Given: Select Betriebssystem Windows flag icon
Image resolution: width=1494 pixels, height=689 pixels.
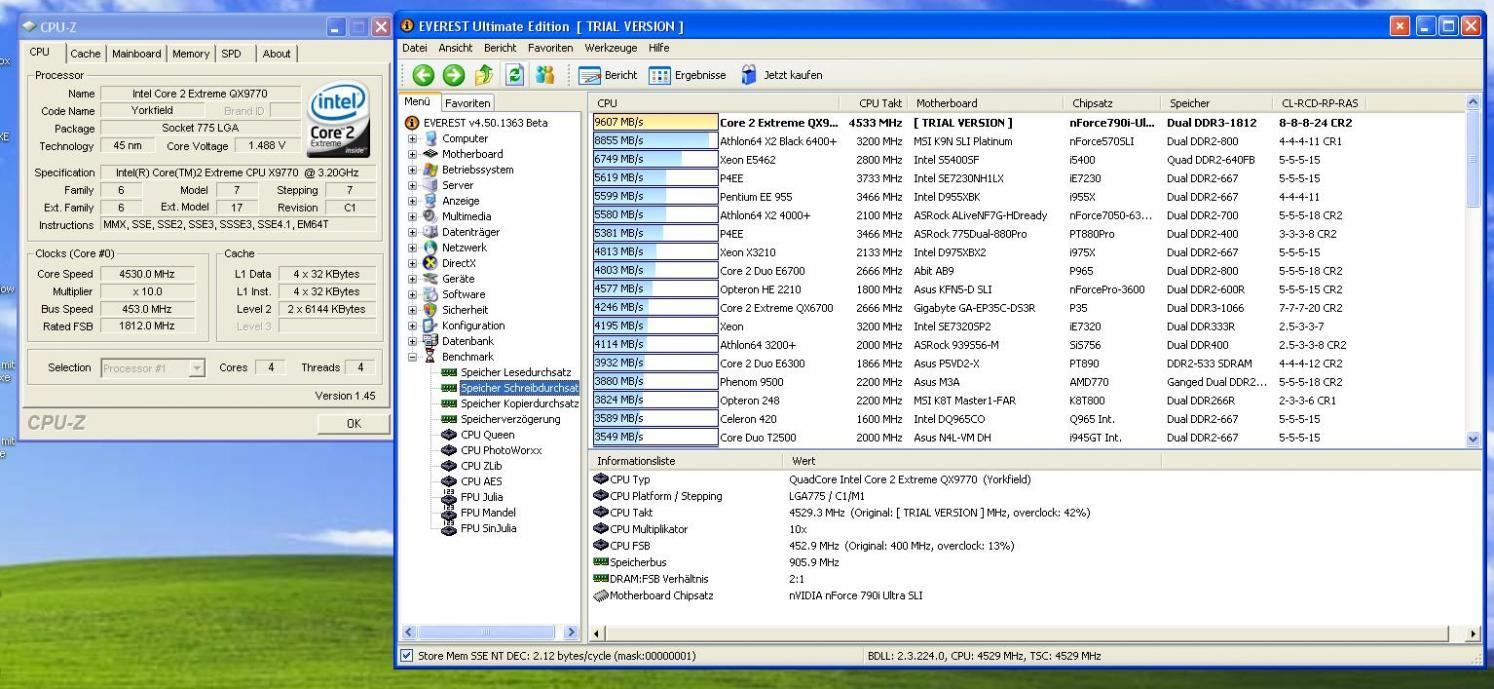Looking at the screenshot, I should [431, 170].
